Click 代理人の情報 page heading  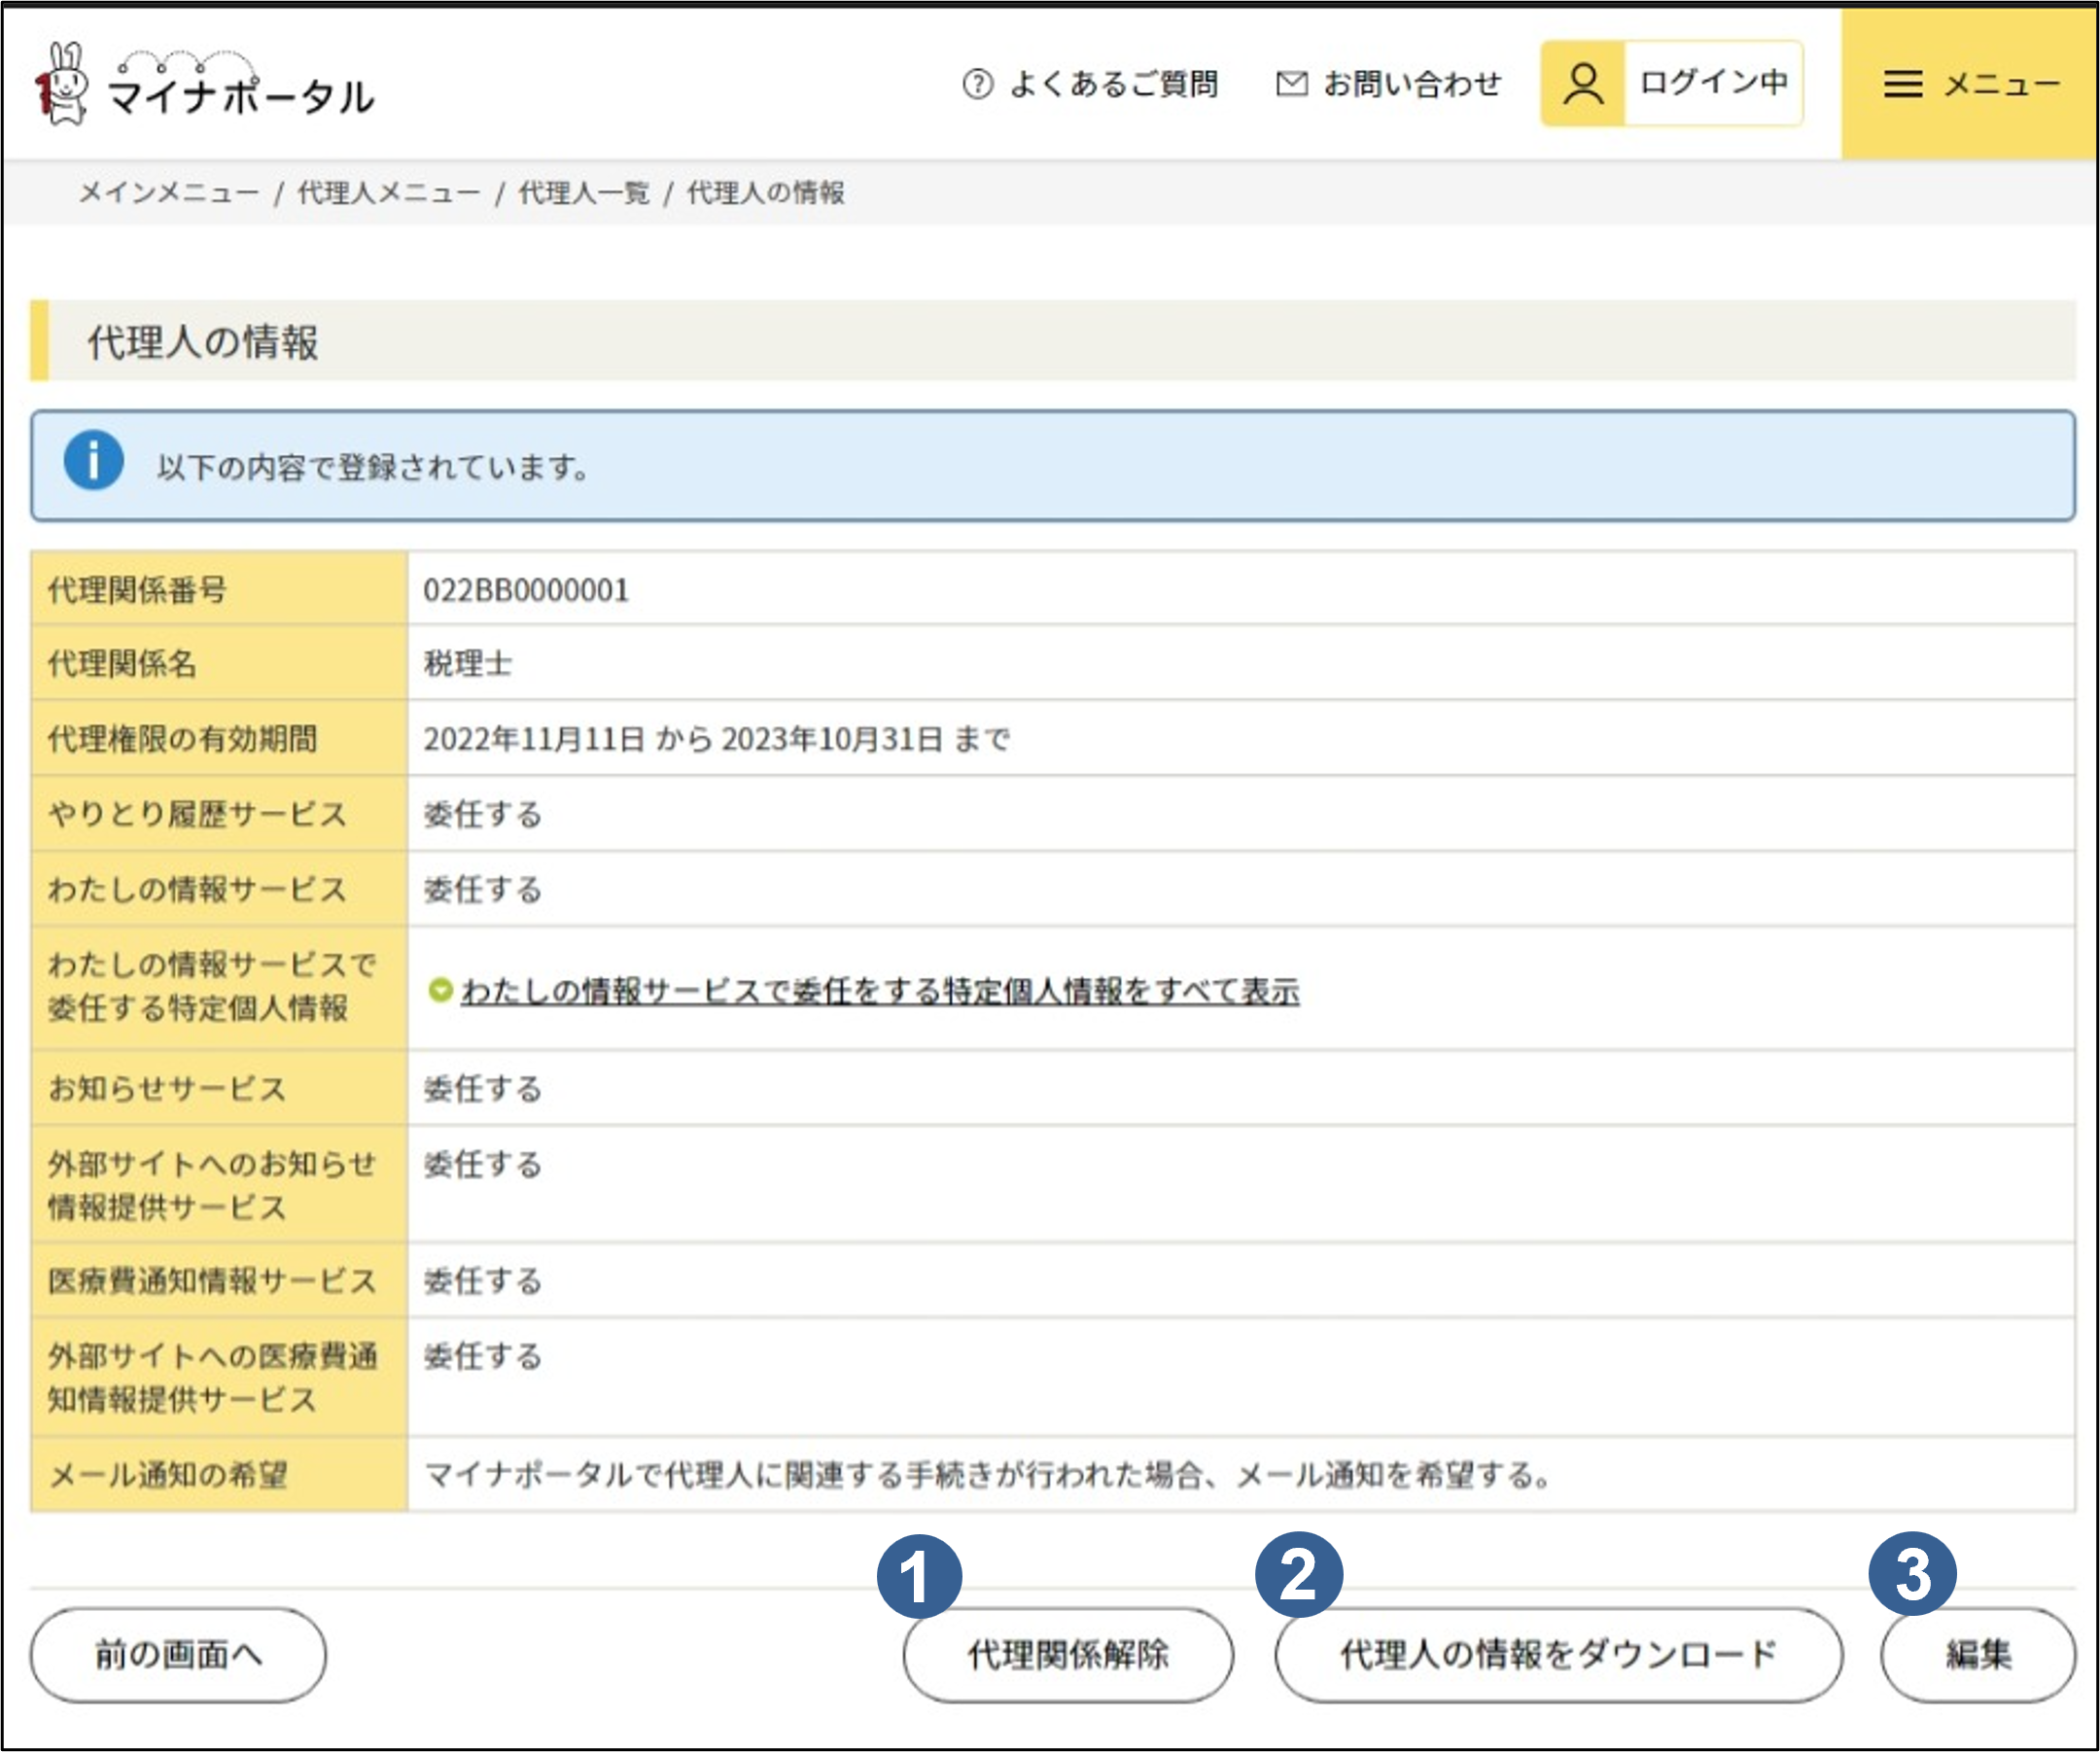(x=203, y=342)
